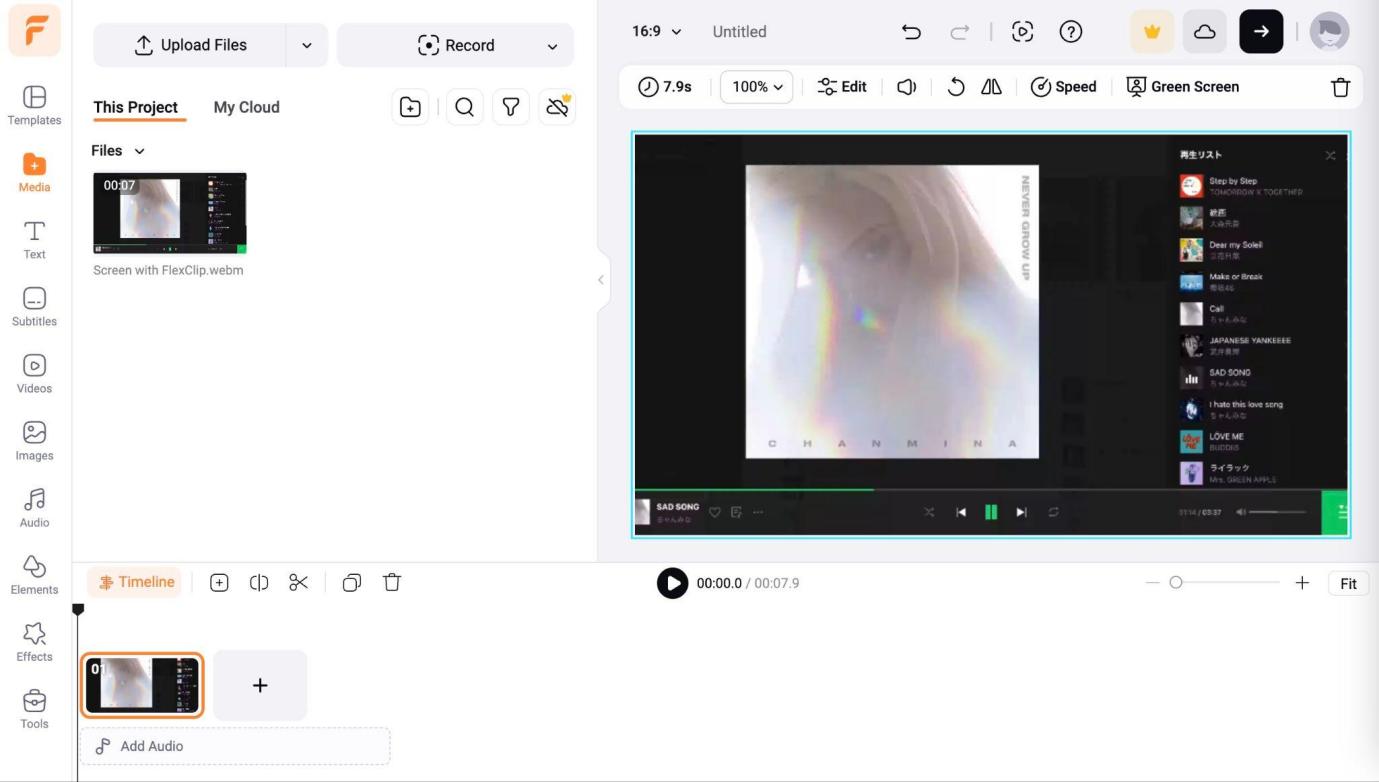This screenshot has height=782, width=1379.
Task: Click the split clip icon
Action: 259,582
